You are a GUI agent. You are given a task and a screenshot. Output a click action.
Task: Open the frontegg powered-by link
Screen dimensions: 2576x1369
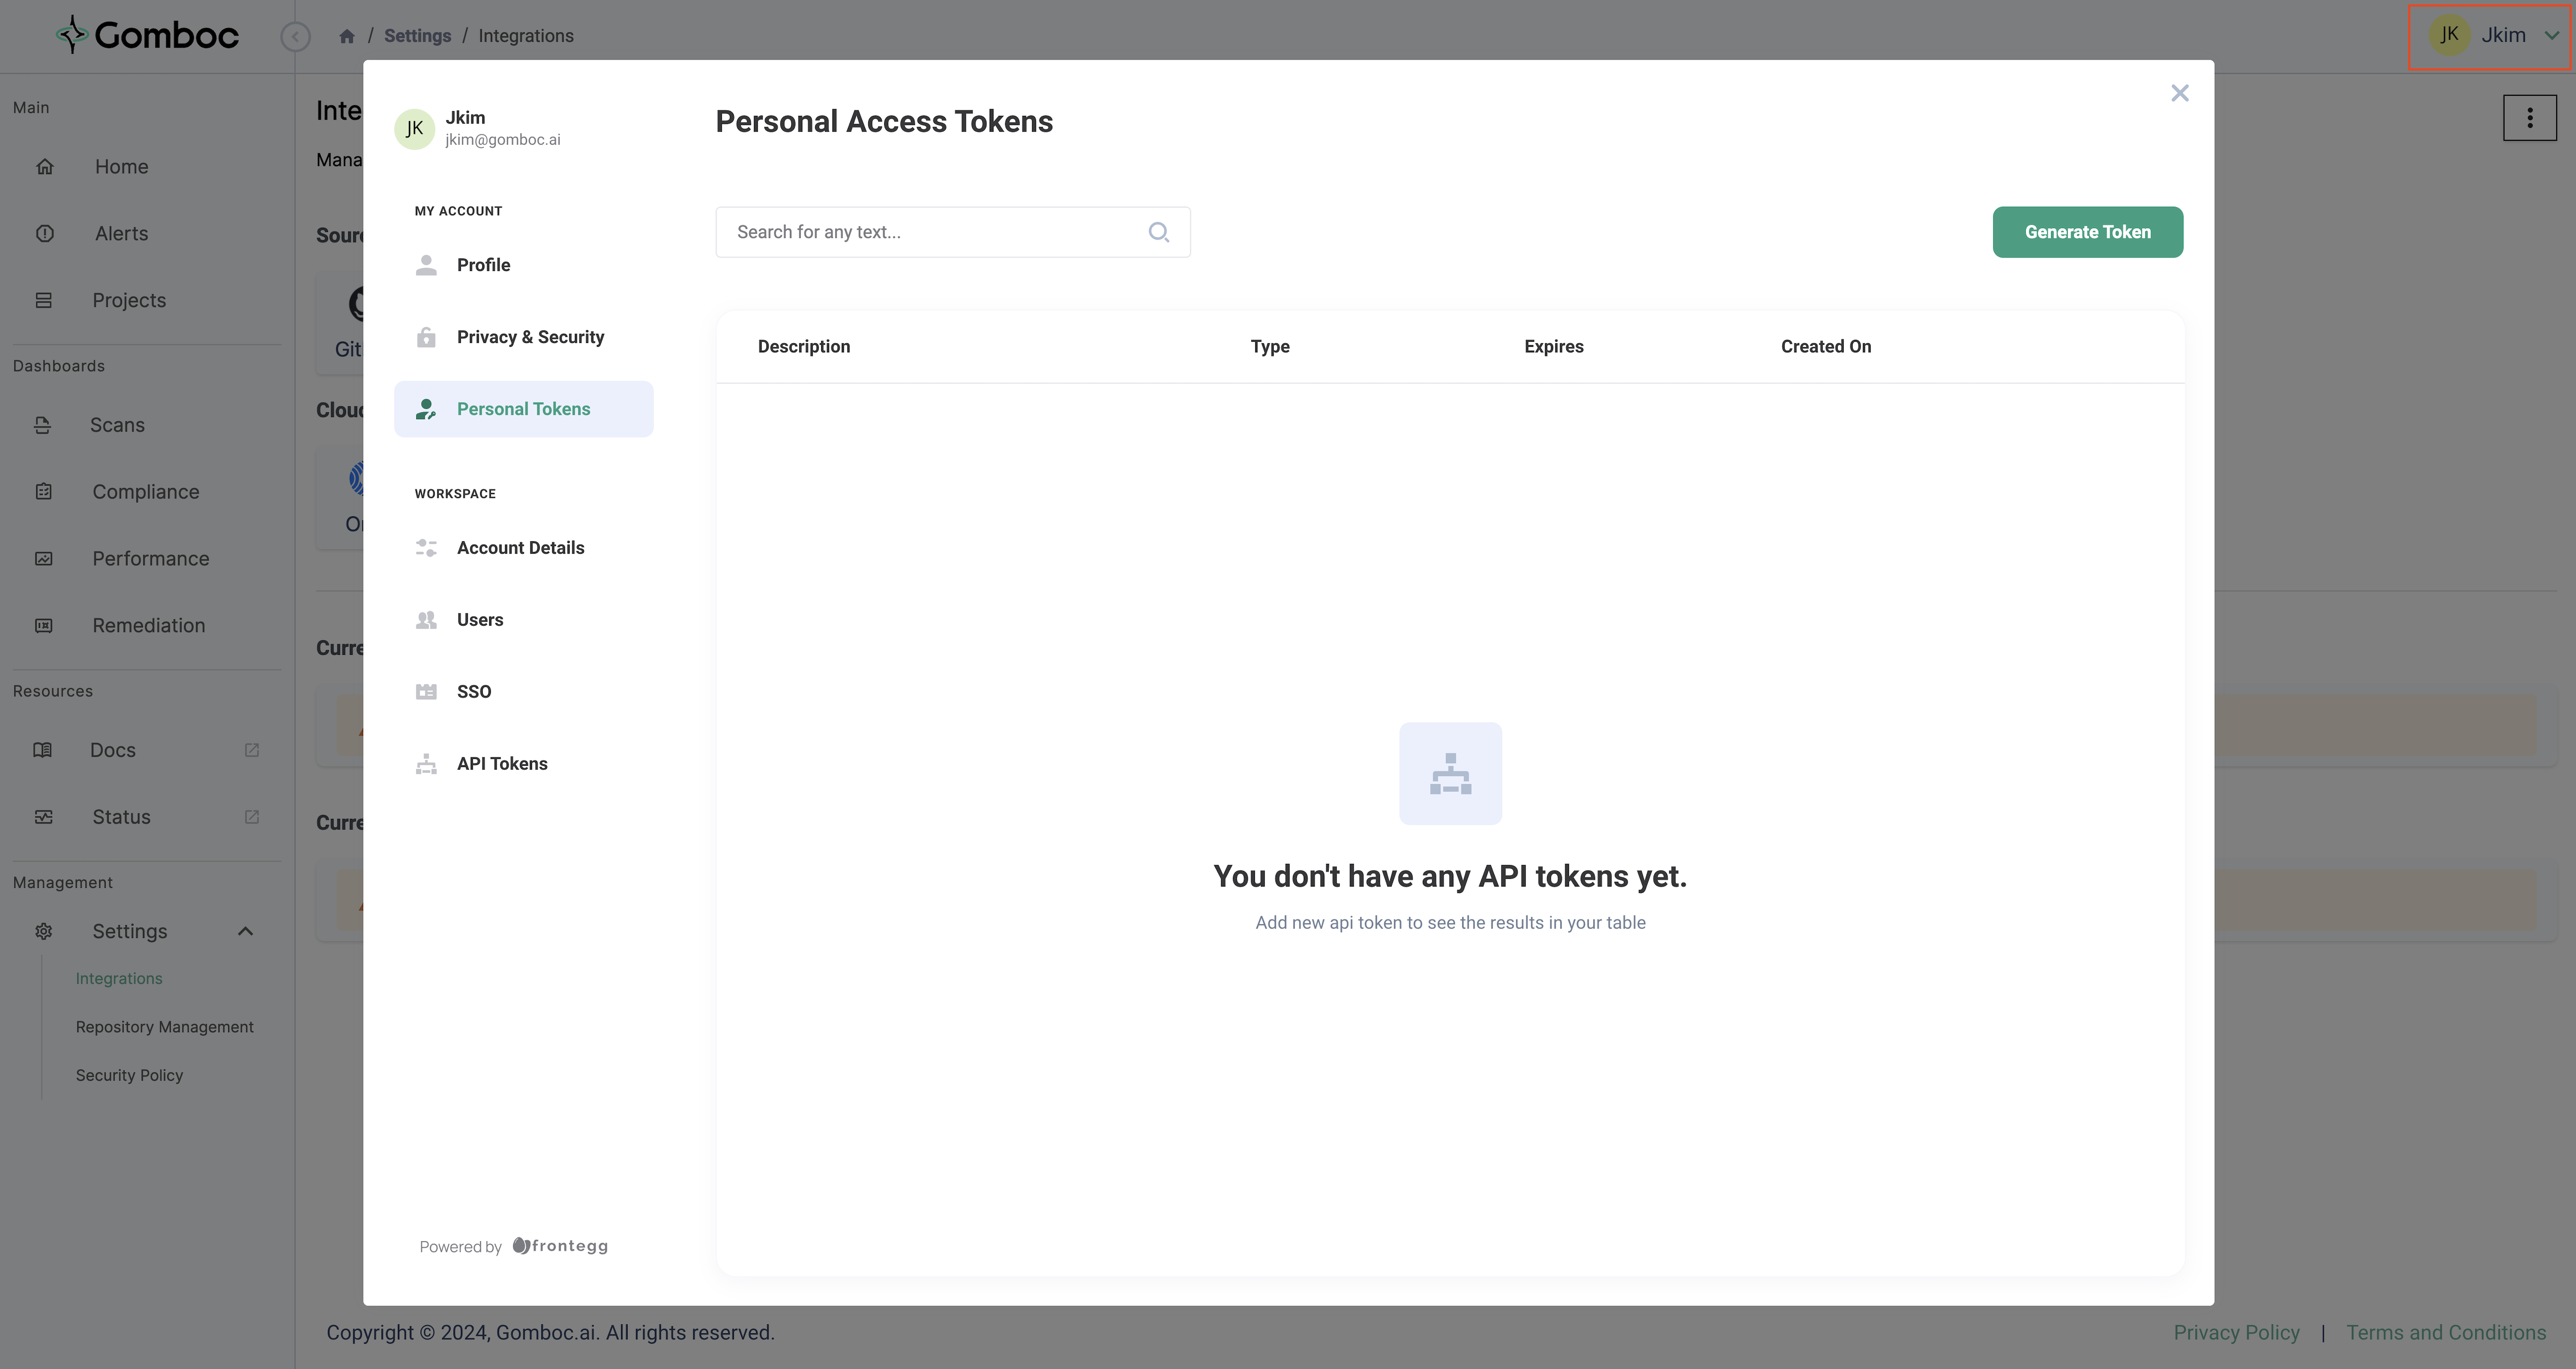[x=560, y=1246]
